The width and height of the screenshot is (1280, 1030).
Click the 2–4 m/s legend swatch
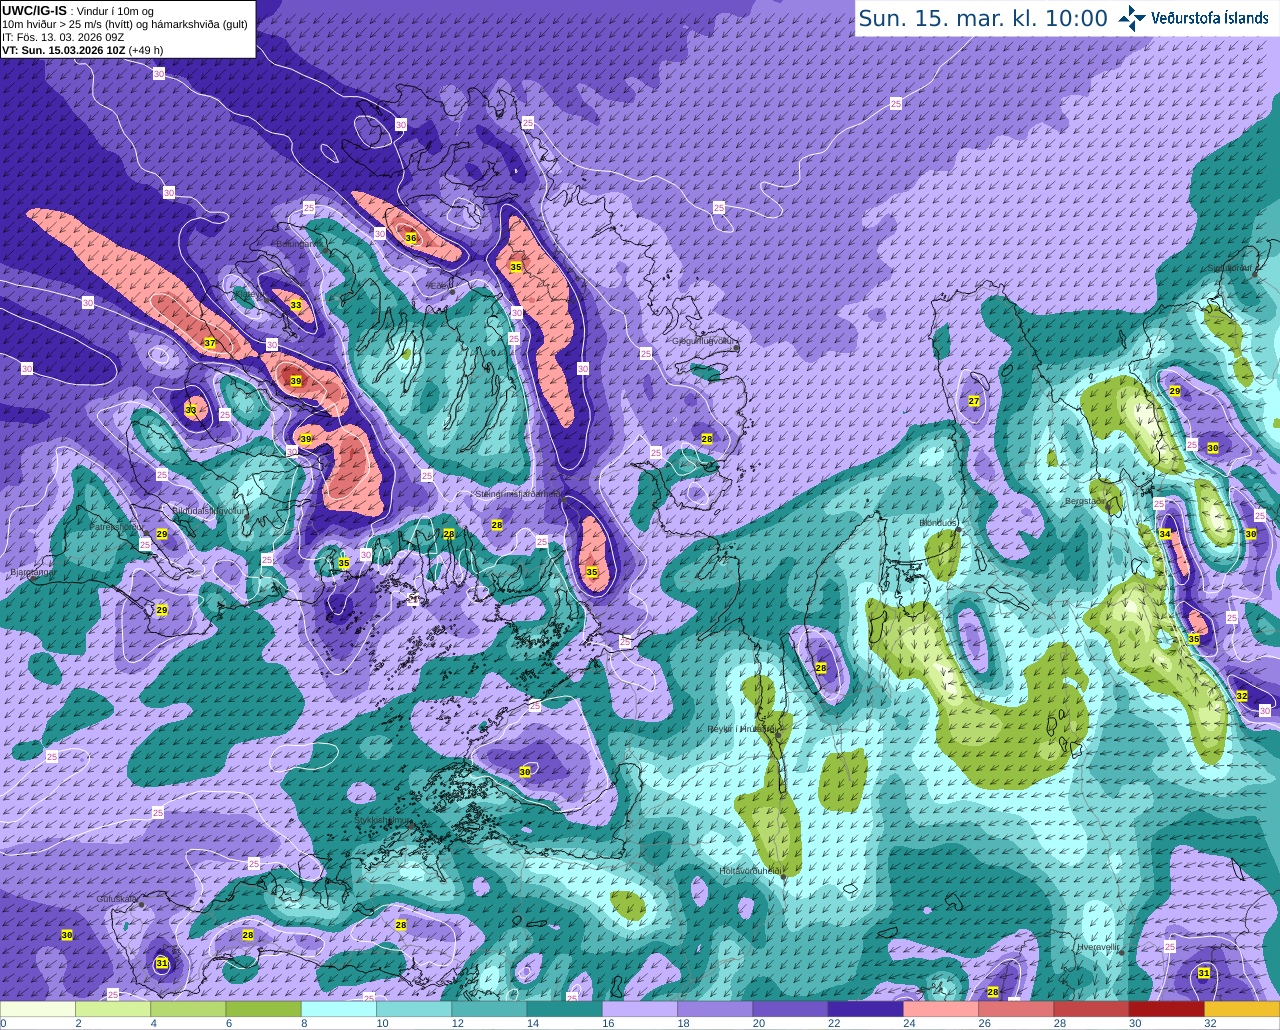[113, 1009]
